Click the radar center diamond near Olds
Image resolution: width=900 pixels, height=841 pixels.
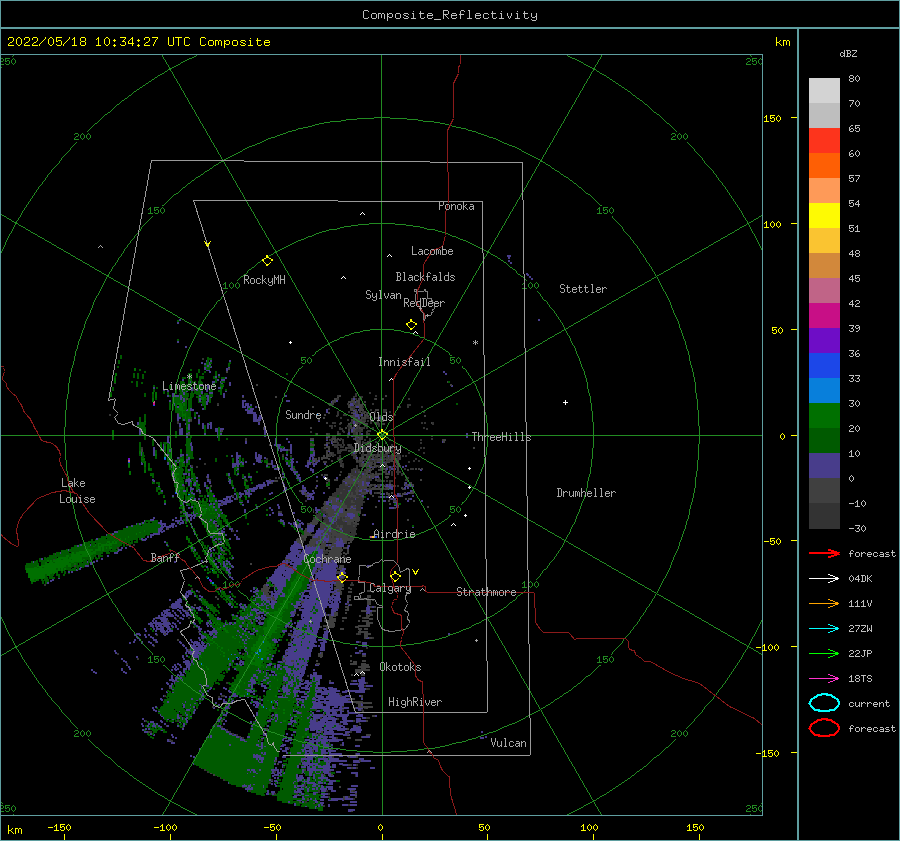(x=382, y=435)
